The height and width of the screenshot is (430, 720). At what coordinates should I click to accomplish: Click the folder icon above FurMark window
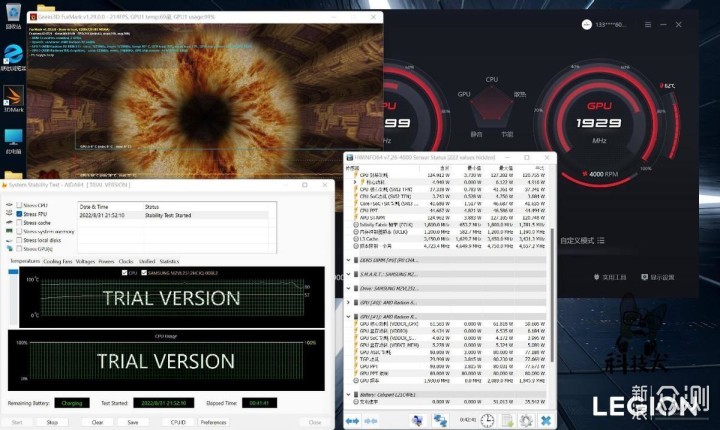point(46,7)
